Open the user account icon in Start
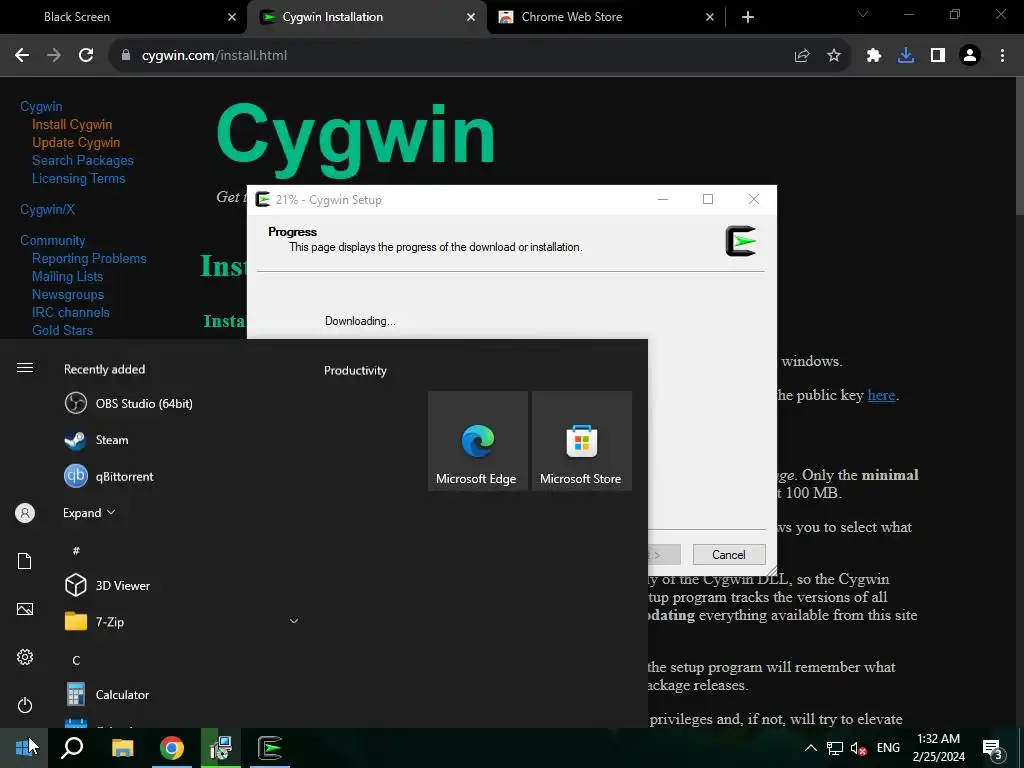The height and width of the screenshot is (768, 1024). point(25,513)
